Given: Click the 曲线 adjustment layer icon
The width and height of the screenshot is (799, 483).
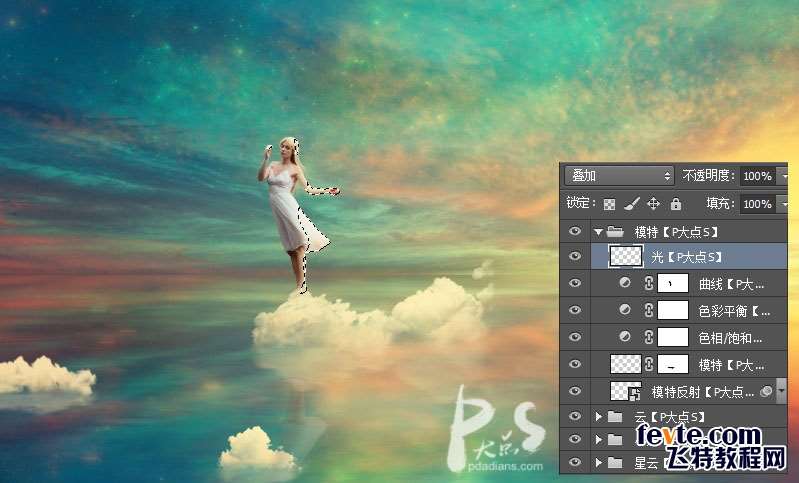Looking at the screenshot, I should [626, 284].
